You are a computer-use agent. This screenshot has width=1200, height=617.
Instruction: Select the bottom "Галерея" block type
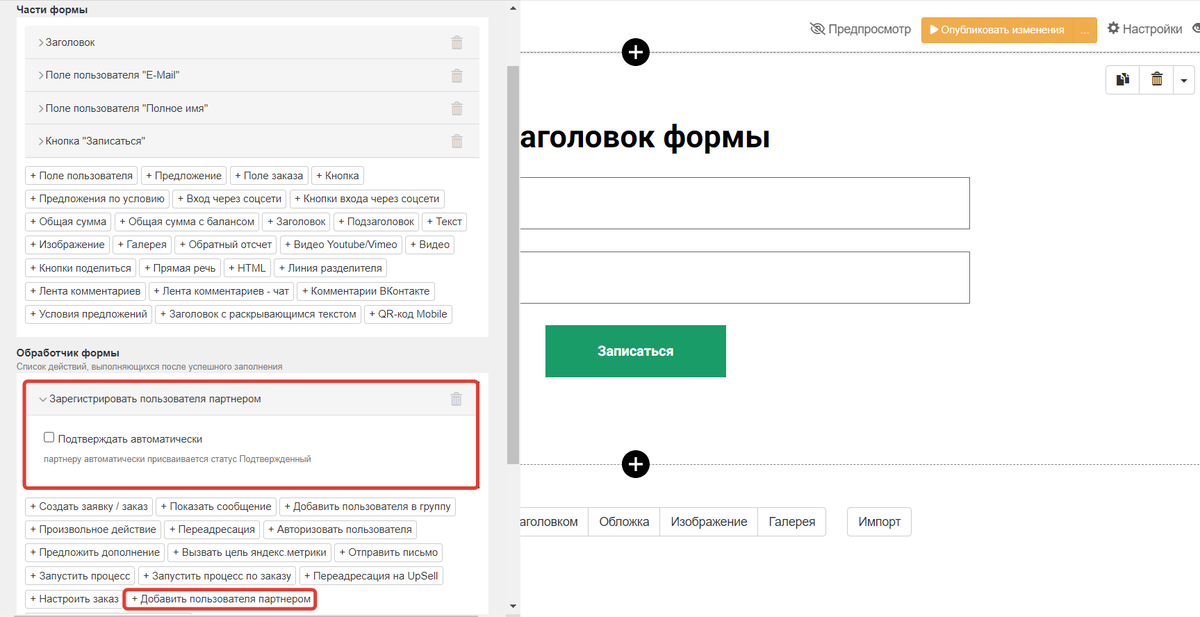coord(792,522)
